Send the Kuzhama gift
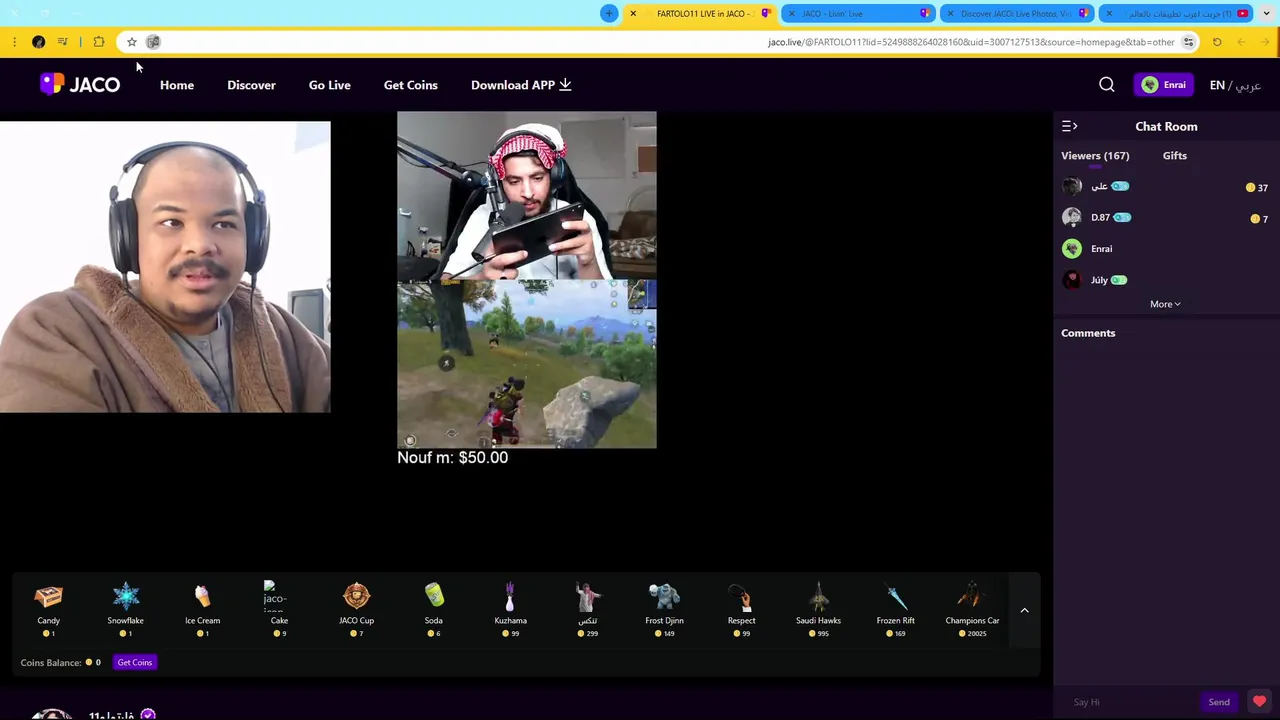 510,609
